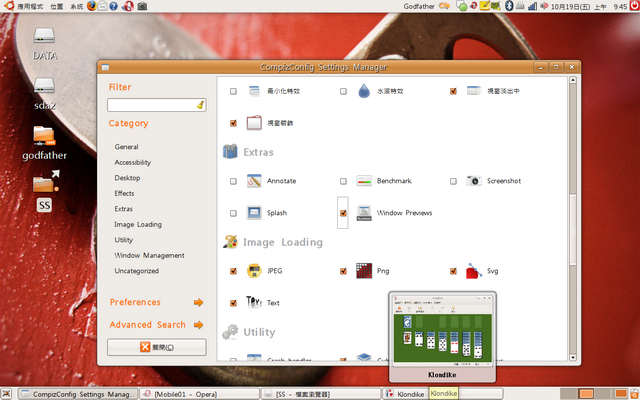The height and width of the screenshot is (400, 640).
Task: Click the Bluetooth tray icon
Action: click(509, 6)
